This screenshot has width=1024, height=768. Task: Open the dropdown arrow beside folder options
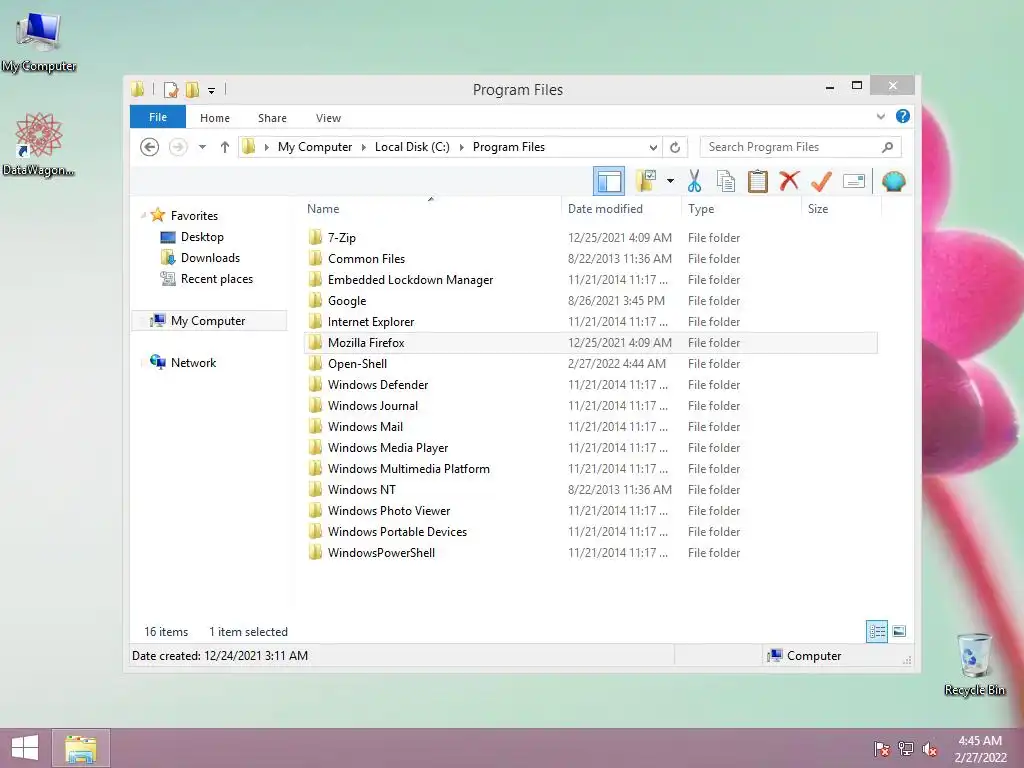[670, 181]
